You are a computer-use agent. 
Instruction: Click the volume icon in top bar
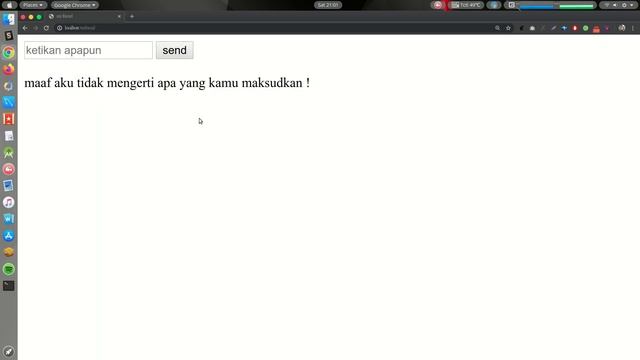click(615, 5)
